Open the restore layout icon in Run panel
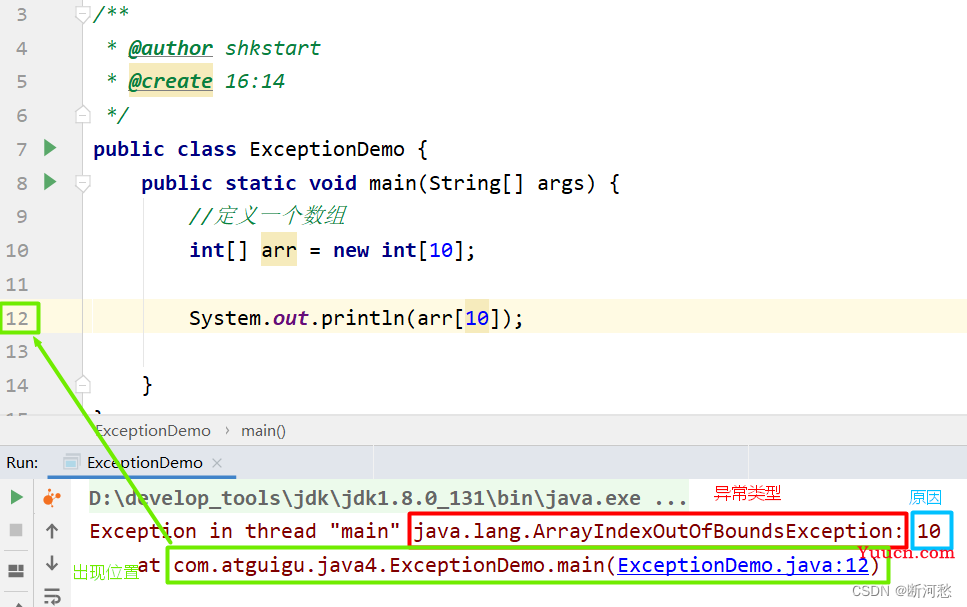This screenshot has height=607, width=967. 17,571
